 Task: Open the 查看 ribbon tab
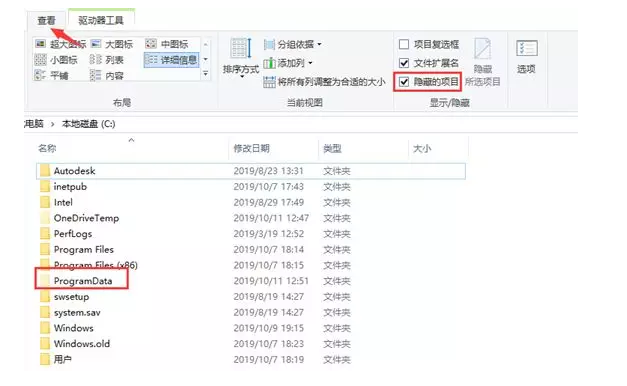46,20
